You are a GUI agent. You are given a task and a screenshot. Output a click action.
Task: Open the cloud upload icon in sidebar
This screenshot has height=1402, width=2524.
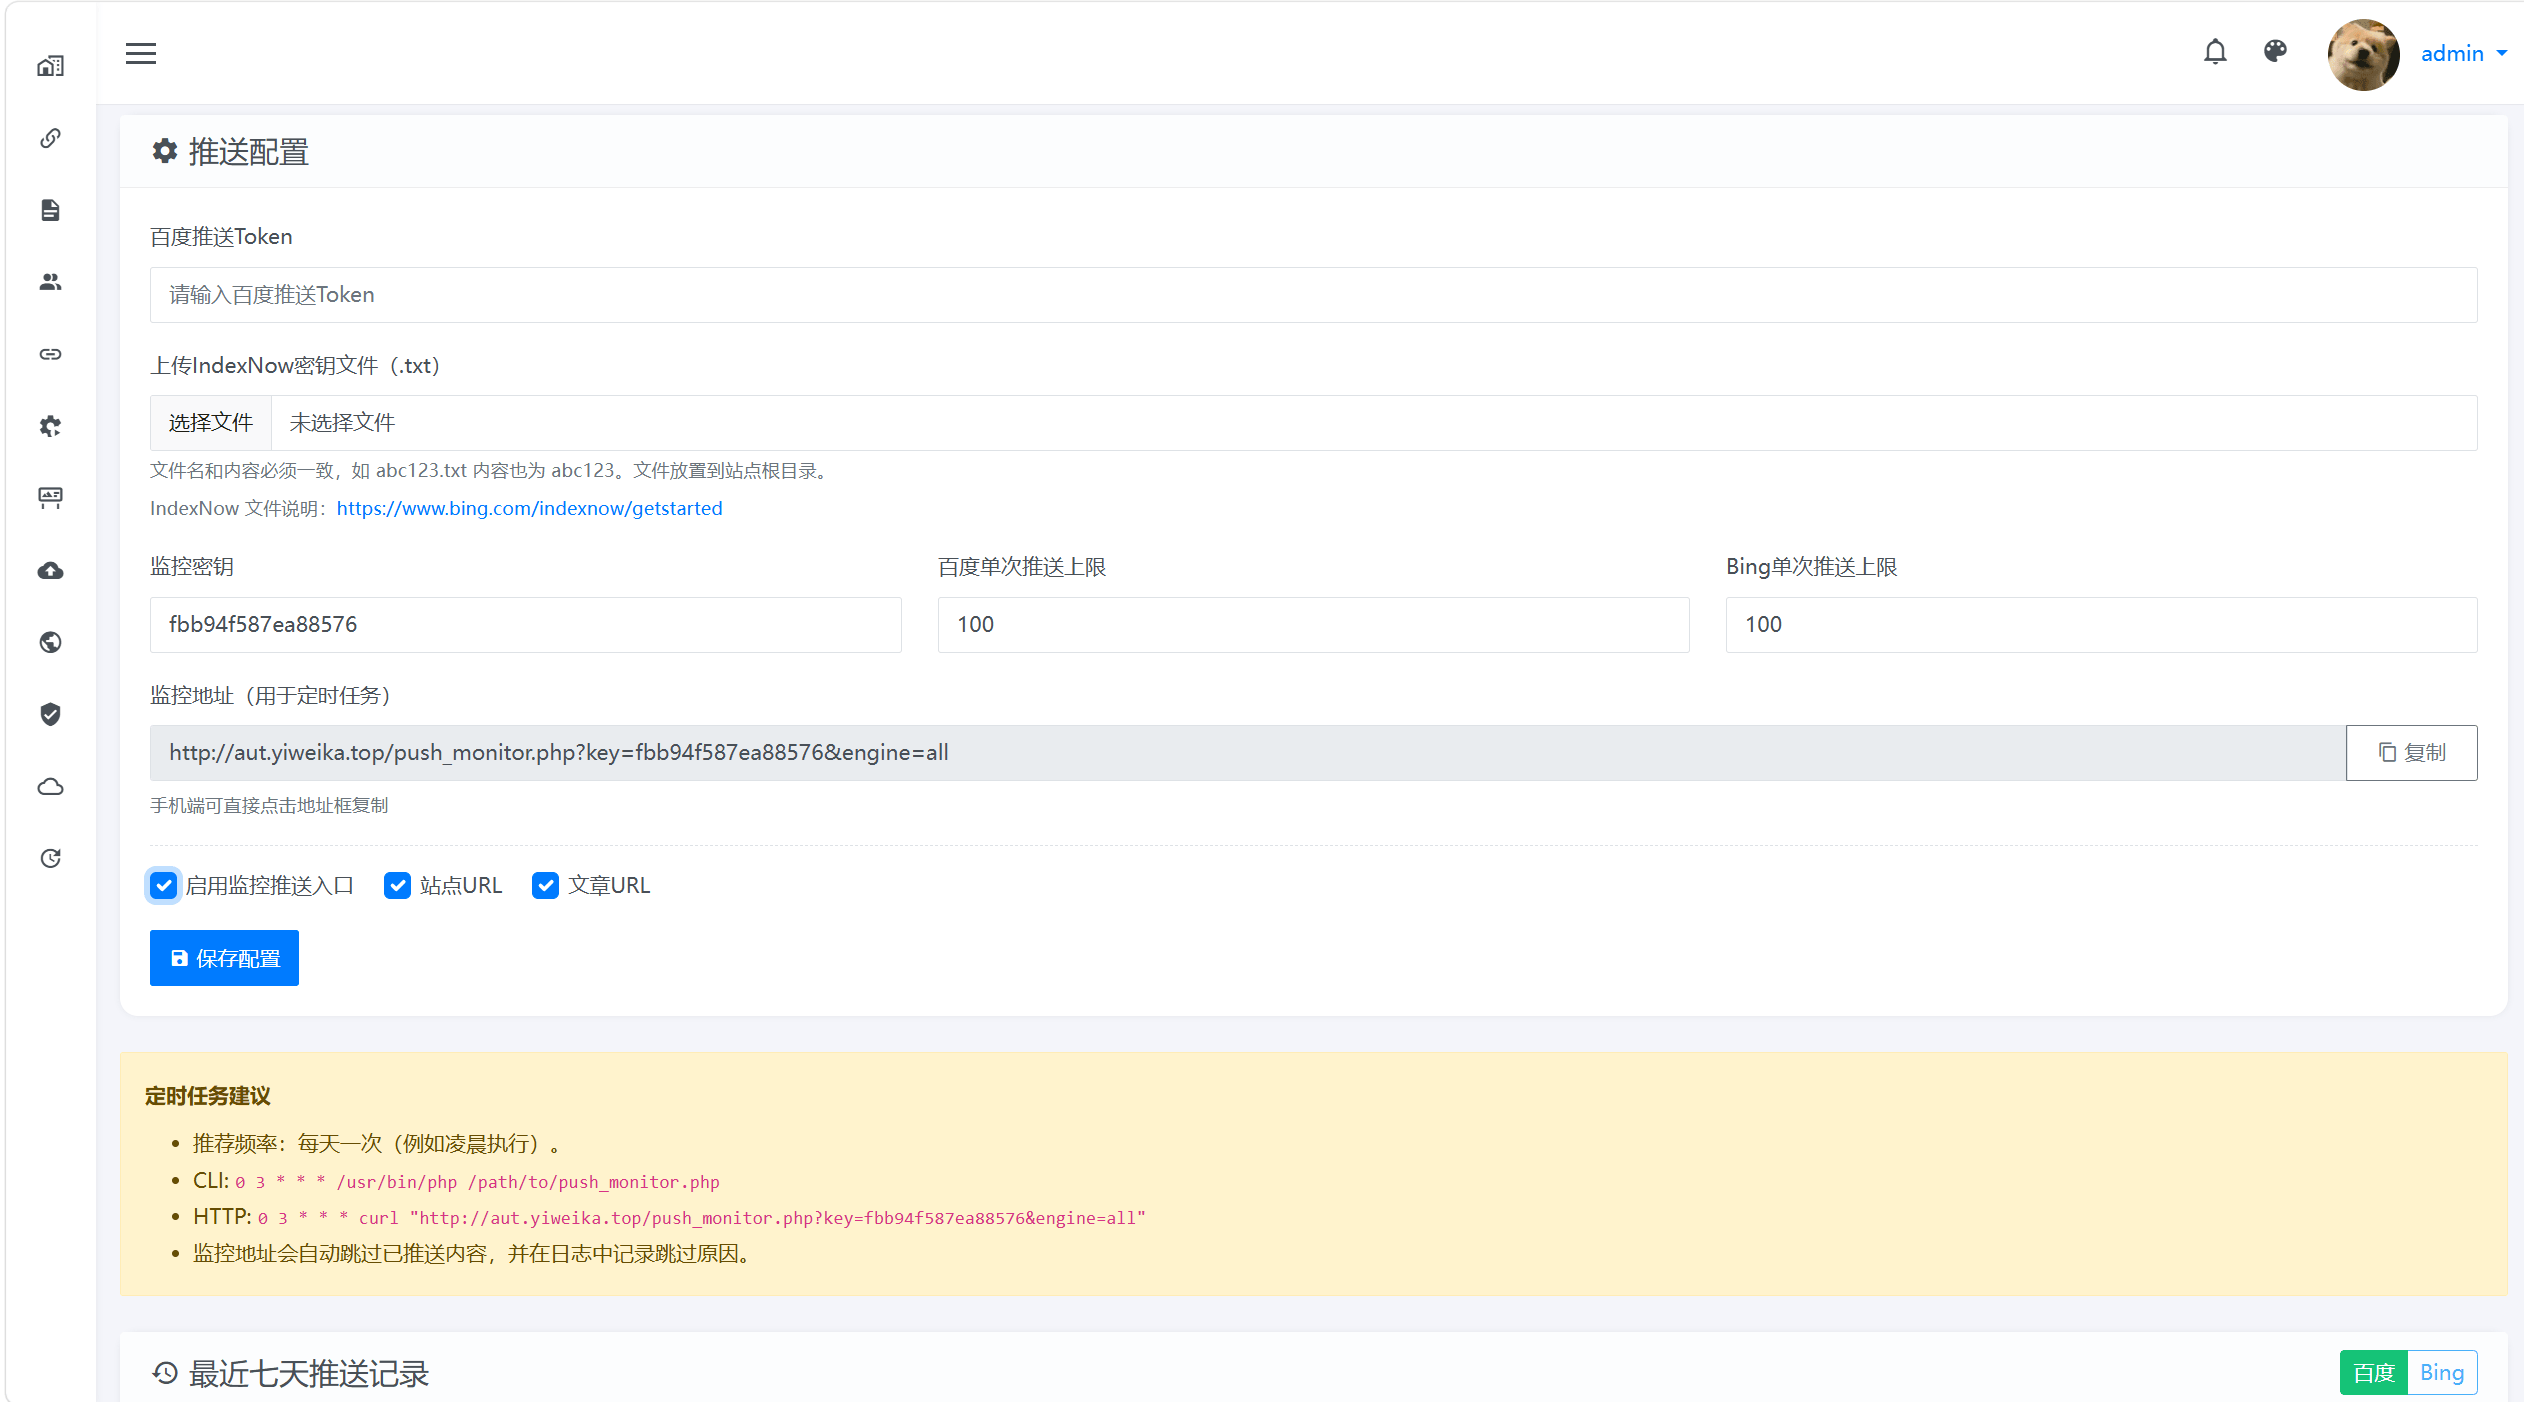coord(51,570)
